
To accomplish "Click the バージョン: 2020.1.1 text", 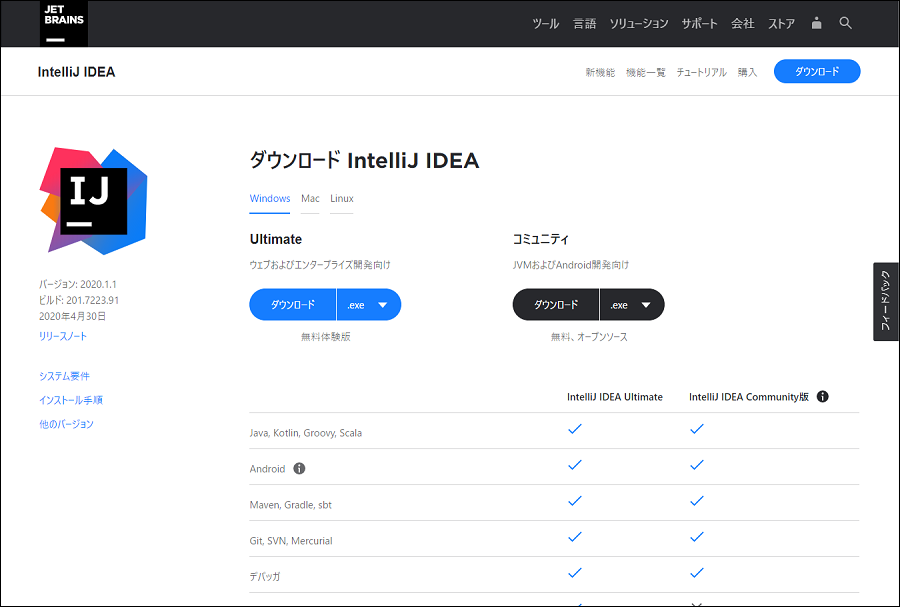I will 77,285.
